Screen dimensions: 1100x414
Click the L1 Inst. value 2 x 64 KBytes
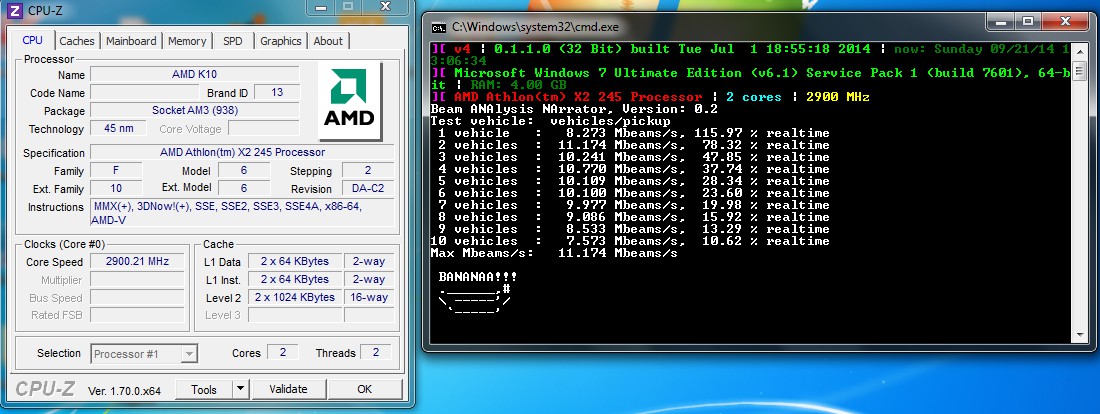(295, 279)
